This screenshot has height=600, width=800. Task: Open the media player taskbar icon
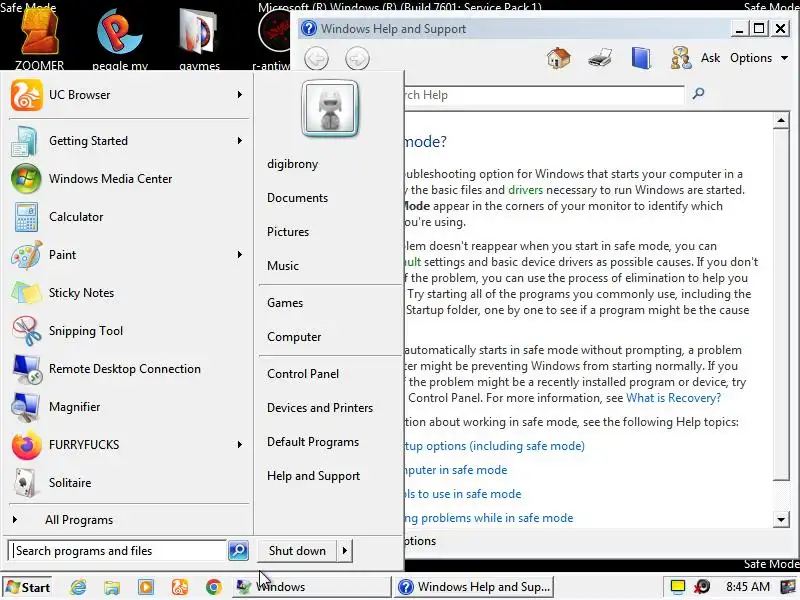click(x=145, y=587)
